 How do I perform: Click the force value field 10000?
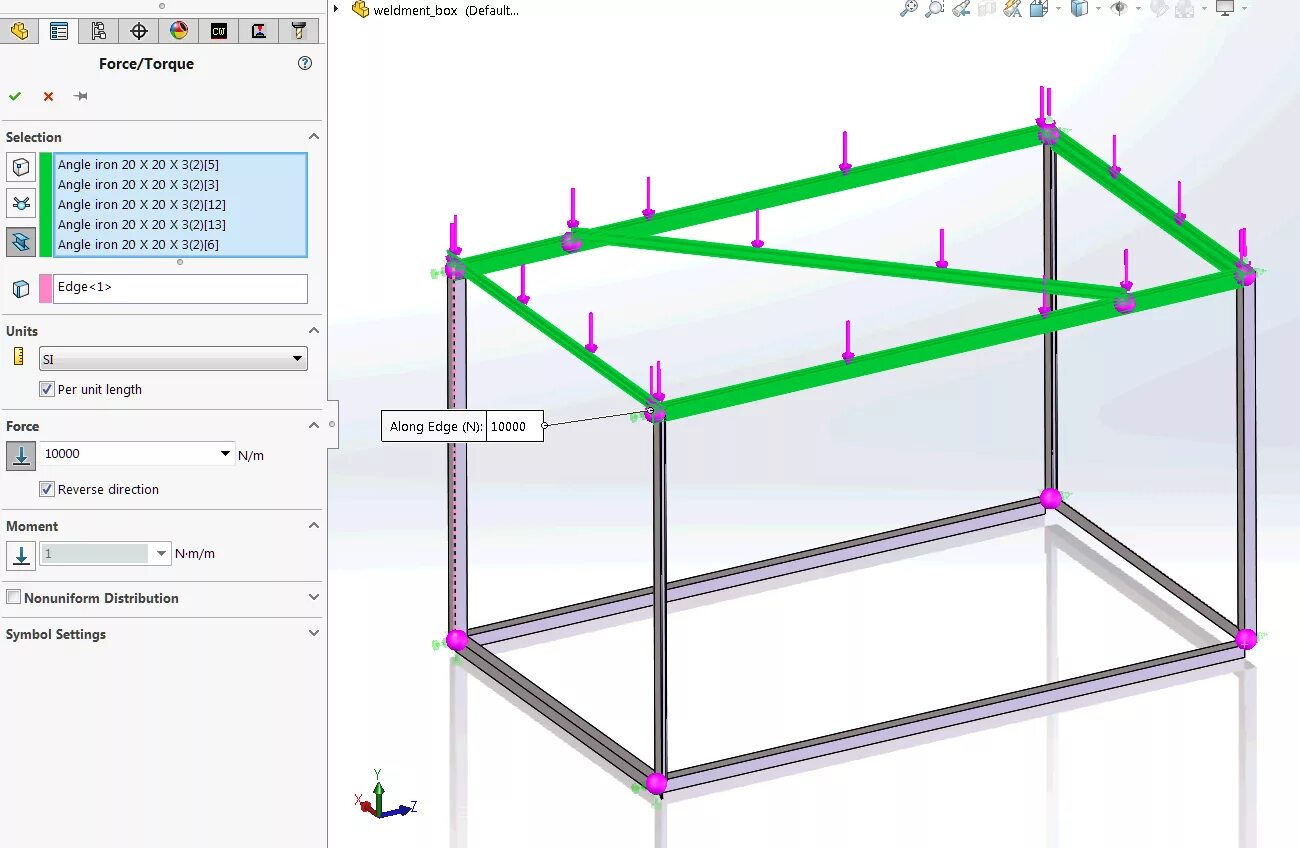(x=128, y=454)
